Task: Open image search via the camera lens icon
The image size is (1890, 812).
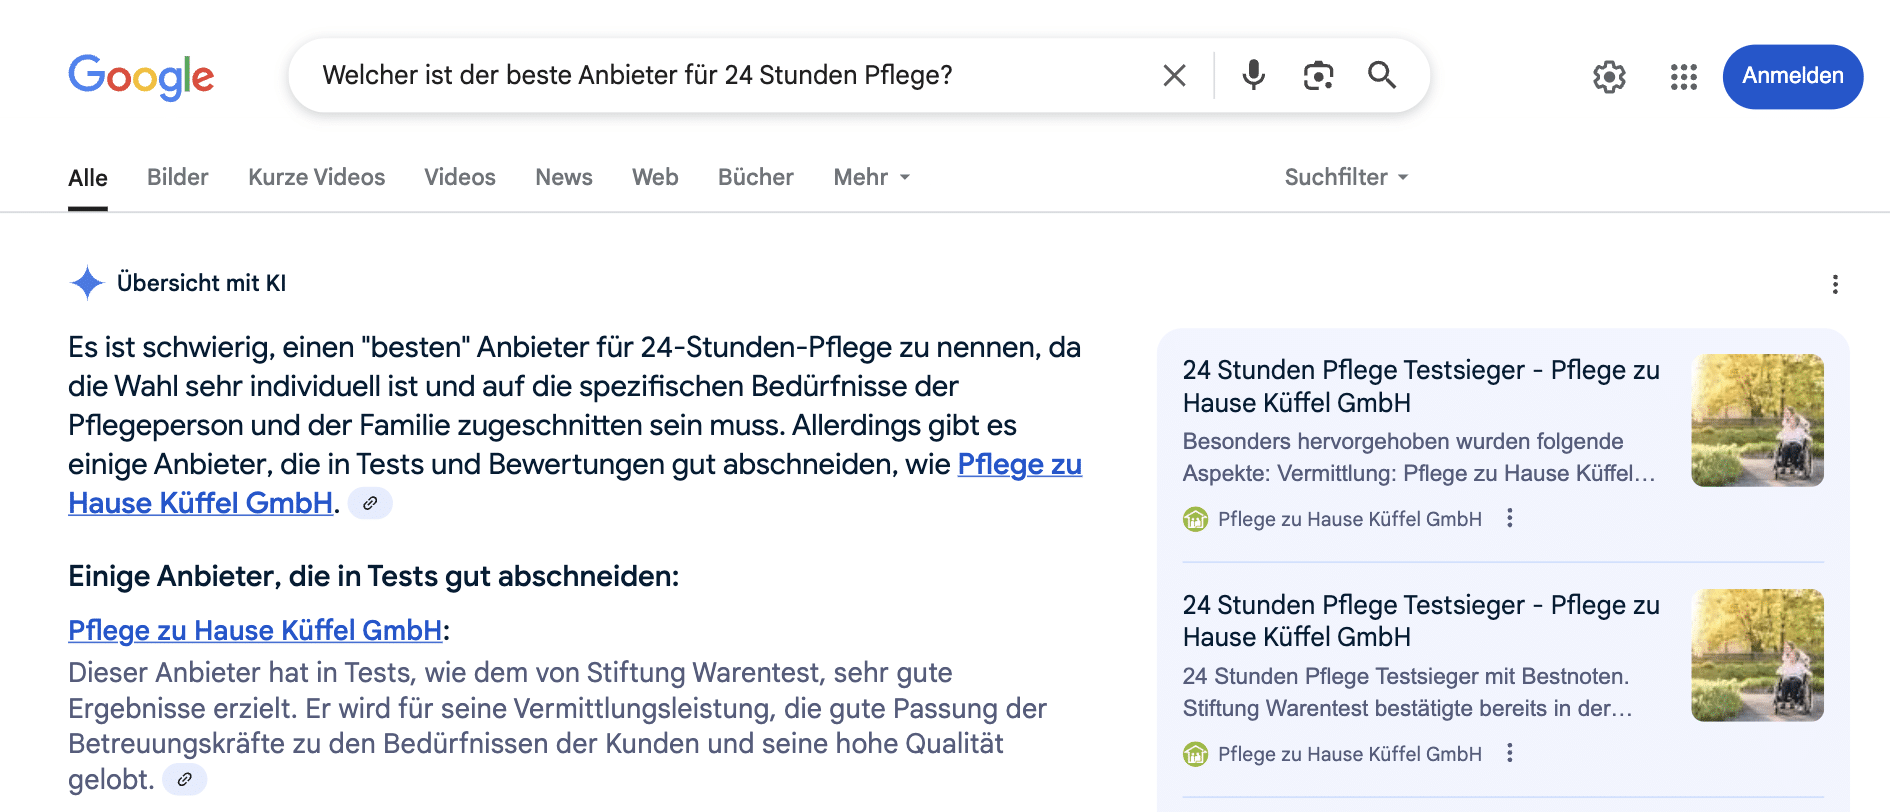Action: coord(1318,75)
